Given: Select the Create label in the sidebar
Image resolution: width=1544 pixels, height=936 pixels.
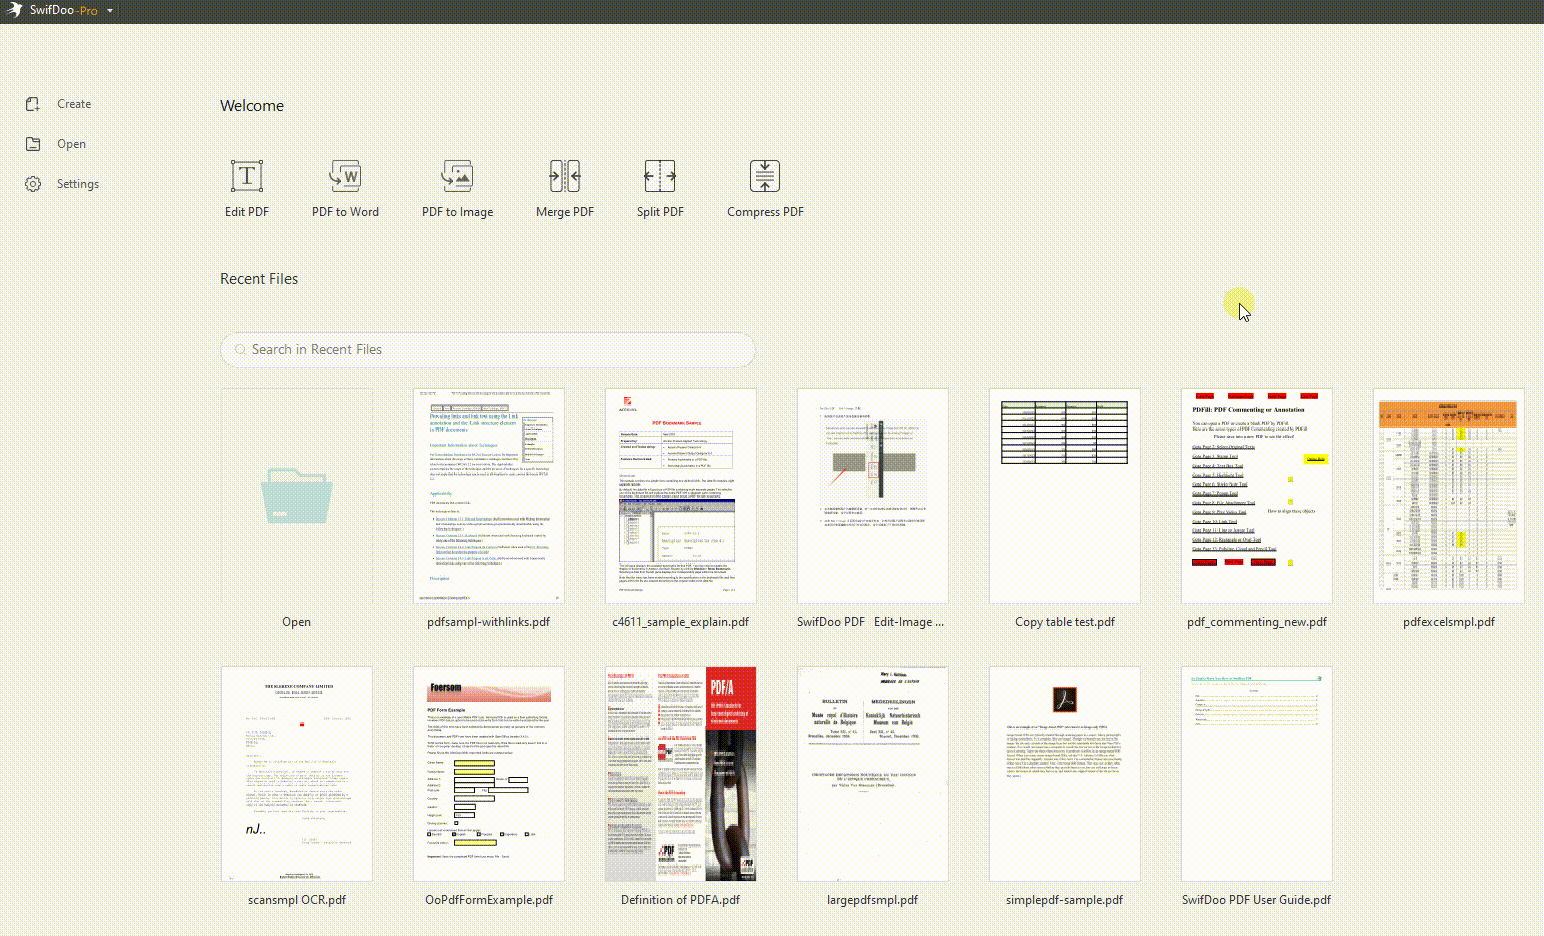Looking at the screenshot, I should (x=74, y=104).
